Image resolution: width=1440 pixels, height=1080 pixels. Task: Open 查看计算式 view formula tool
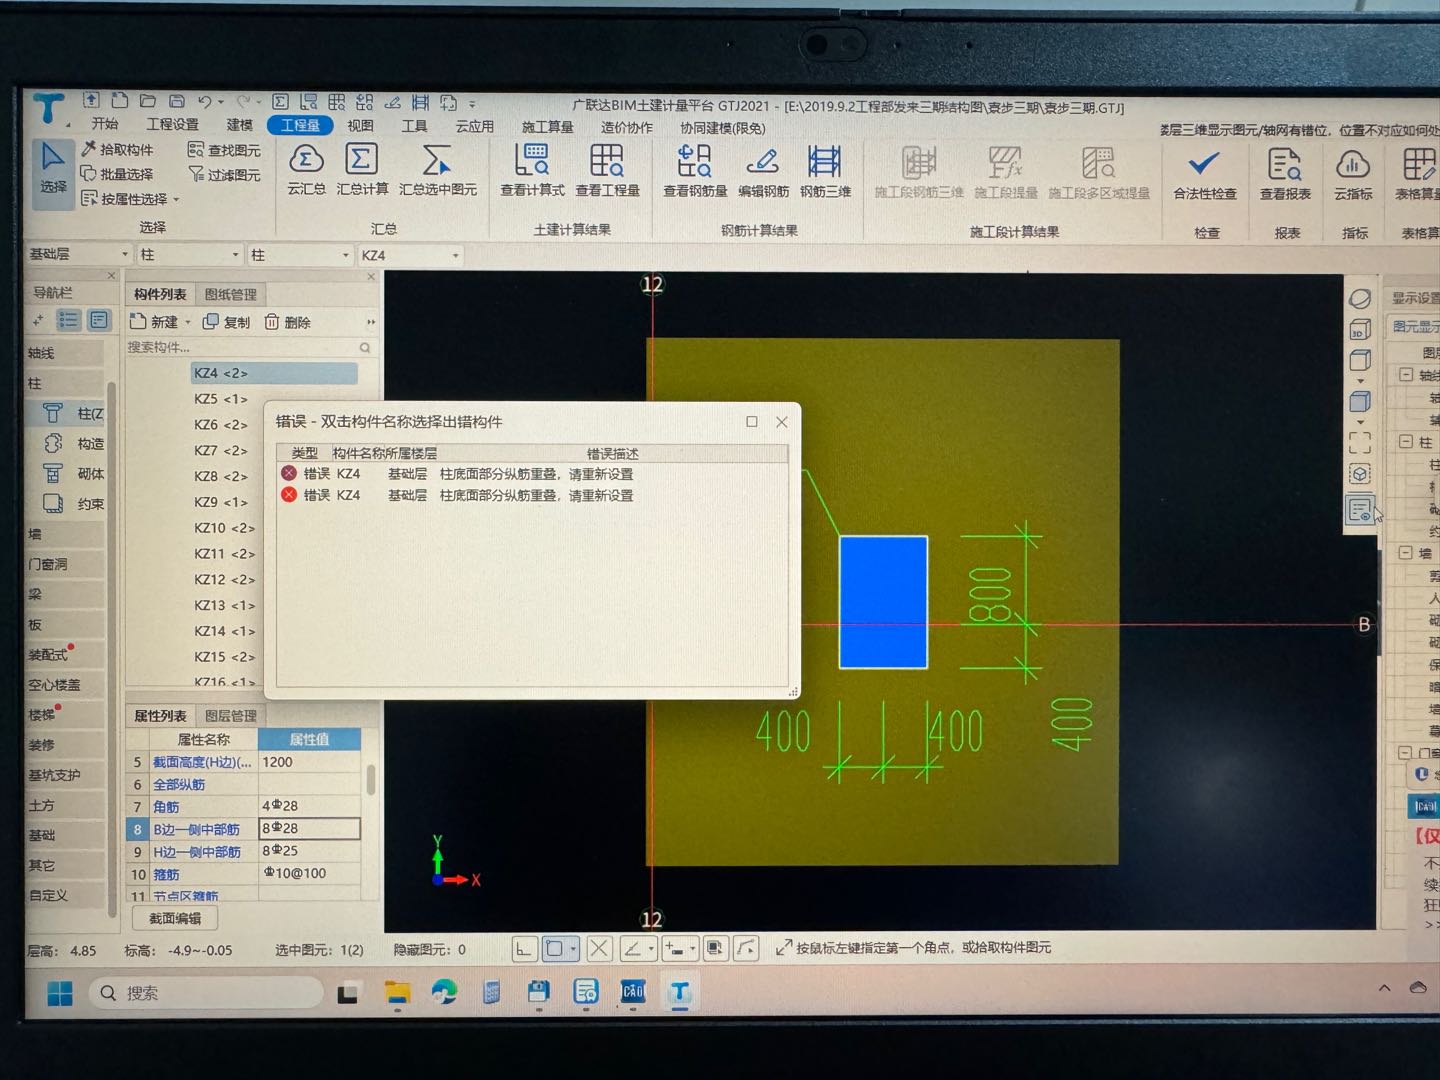tap(532, 170)
